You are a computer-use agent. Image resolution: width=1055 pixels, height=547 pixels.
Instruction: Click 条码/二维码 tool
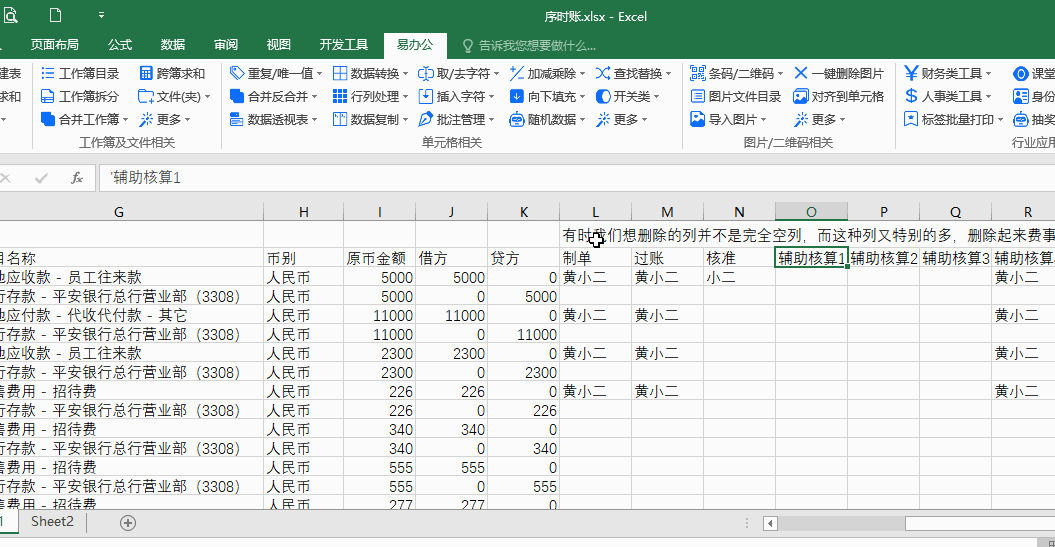(x=737, y=73)
